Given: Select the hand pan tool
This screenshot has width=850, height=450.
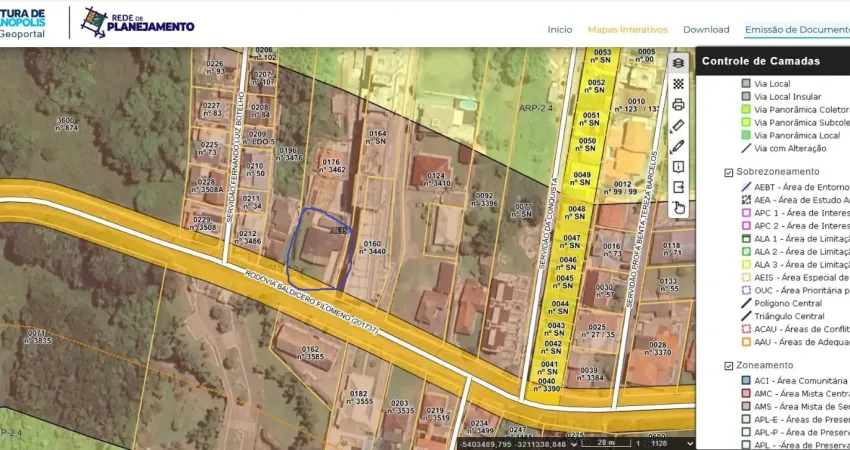Looking at the screenshot, I should pos(678,208).
